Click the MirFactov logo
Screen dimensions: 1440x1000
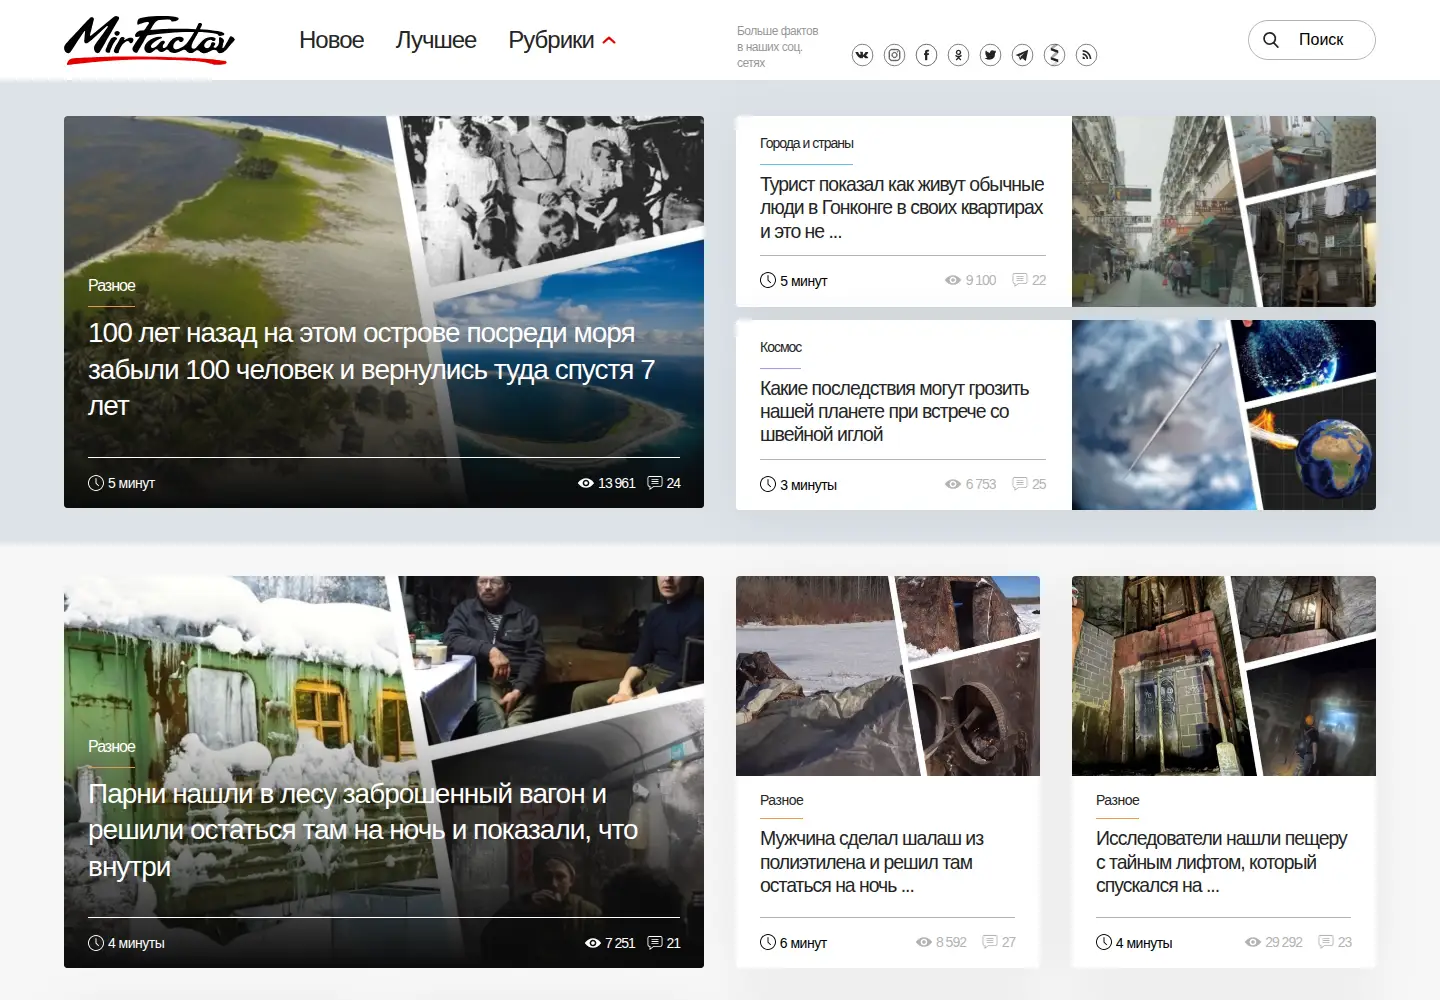[149, 40]
